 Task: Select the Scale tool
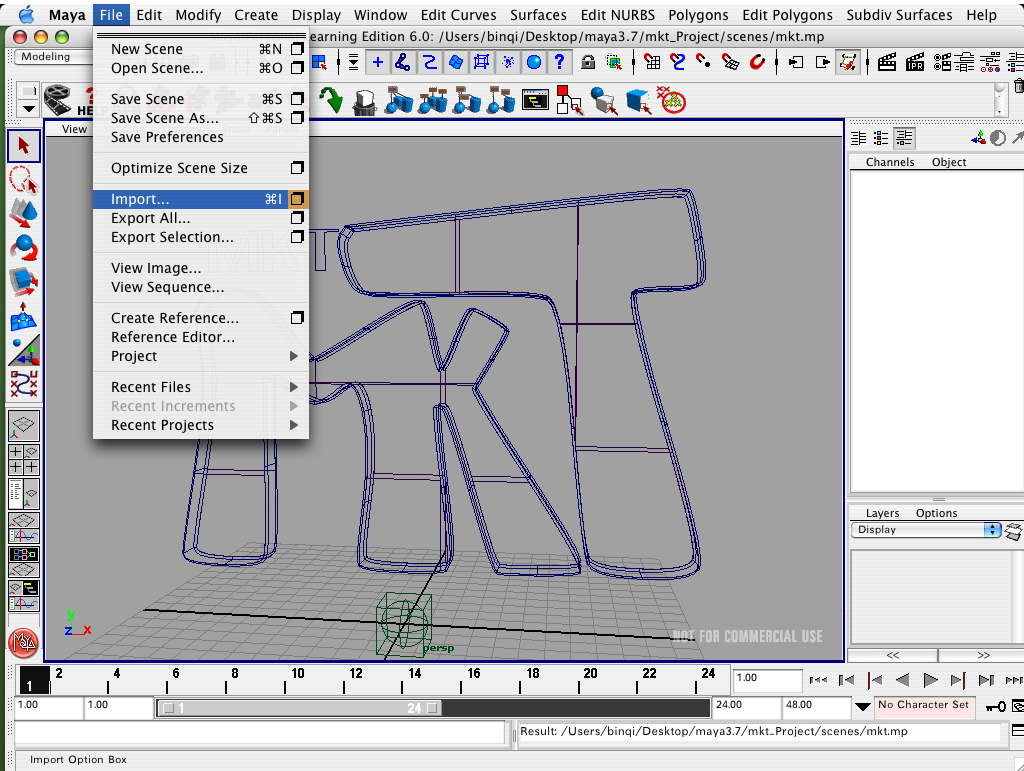tap(24, 281)
